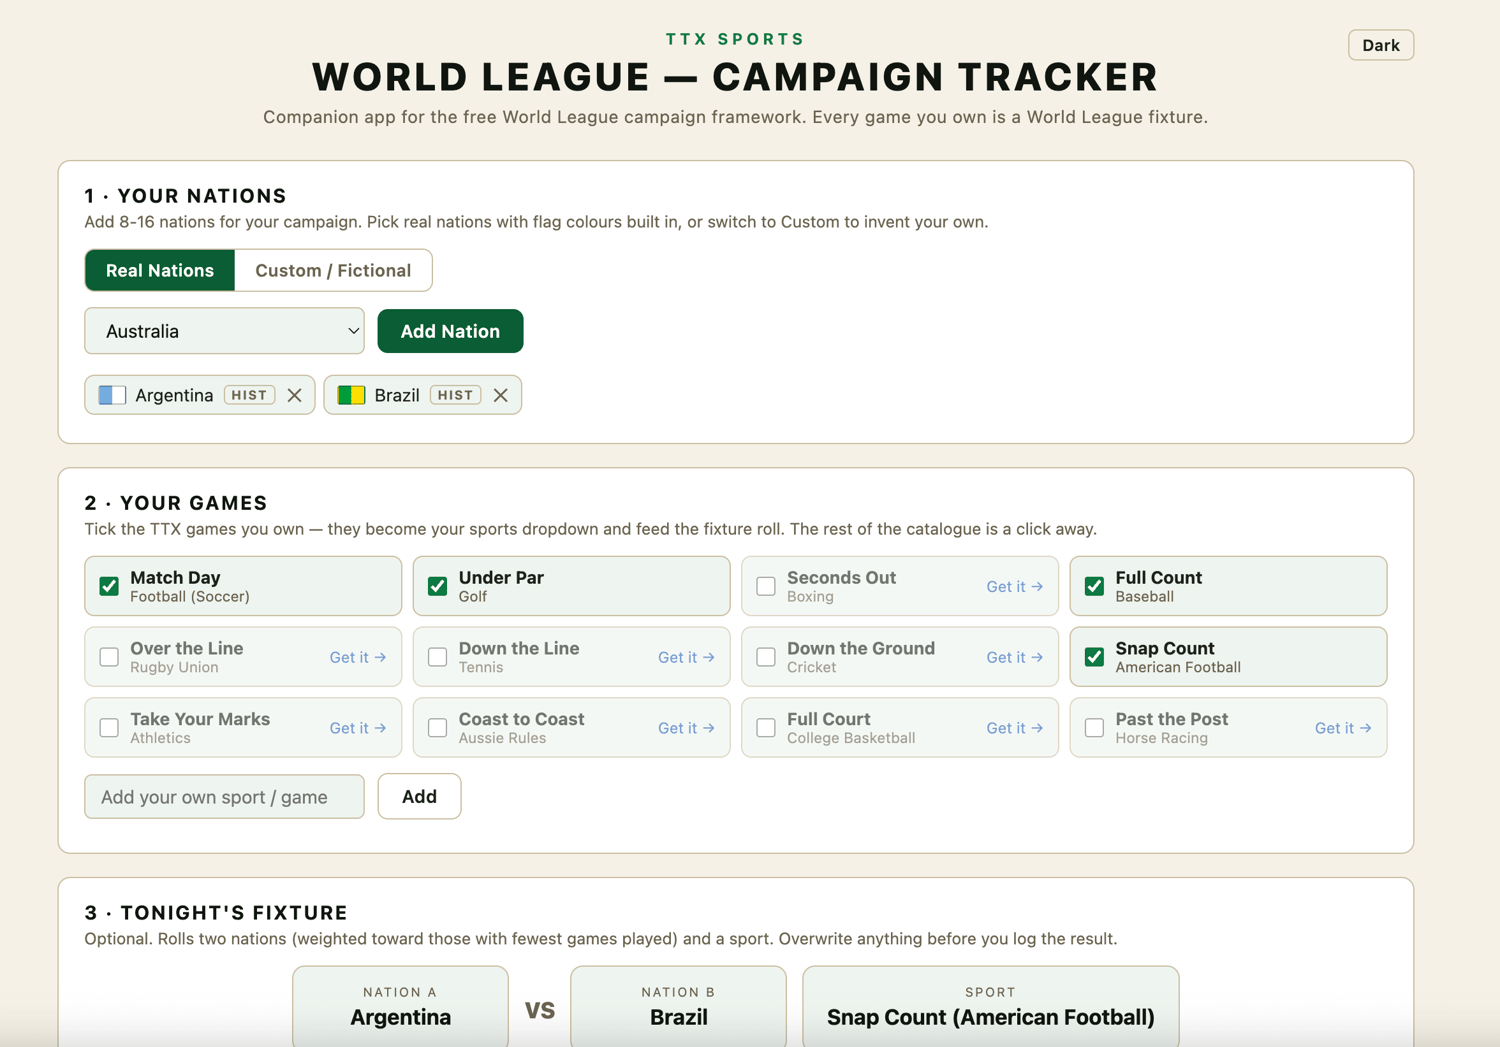Viewport: 1500px width, 1047px height.
Task: Open Get it link for Seconds Out
Action: pos(1014,587)
